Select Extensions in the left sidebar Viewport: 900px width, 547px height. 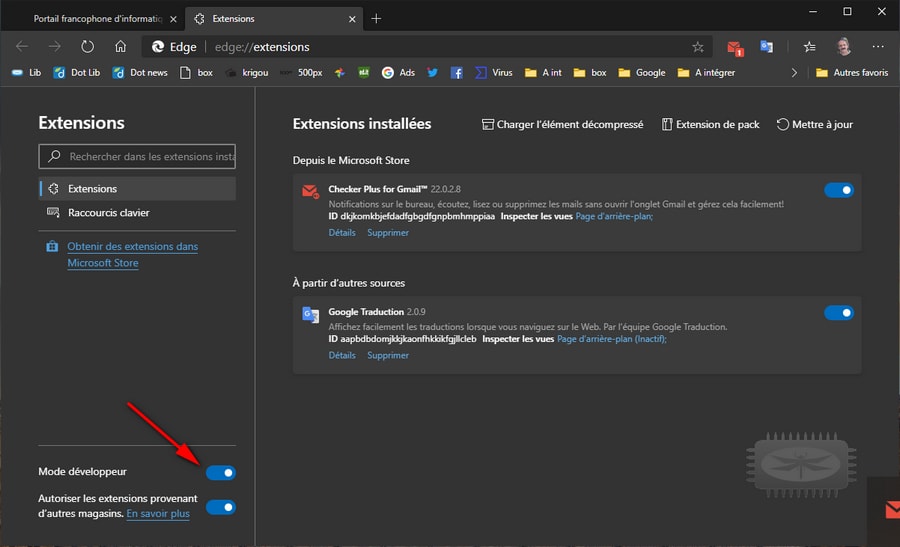[x=137, y=188]
